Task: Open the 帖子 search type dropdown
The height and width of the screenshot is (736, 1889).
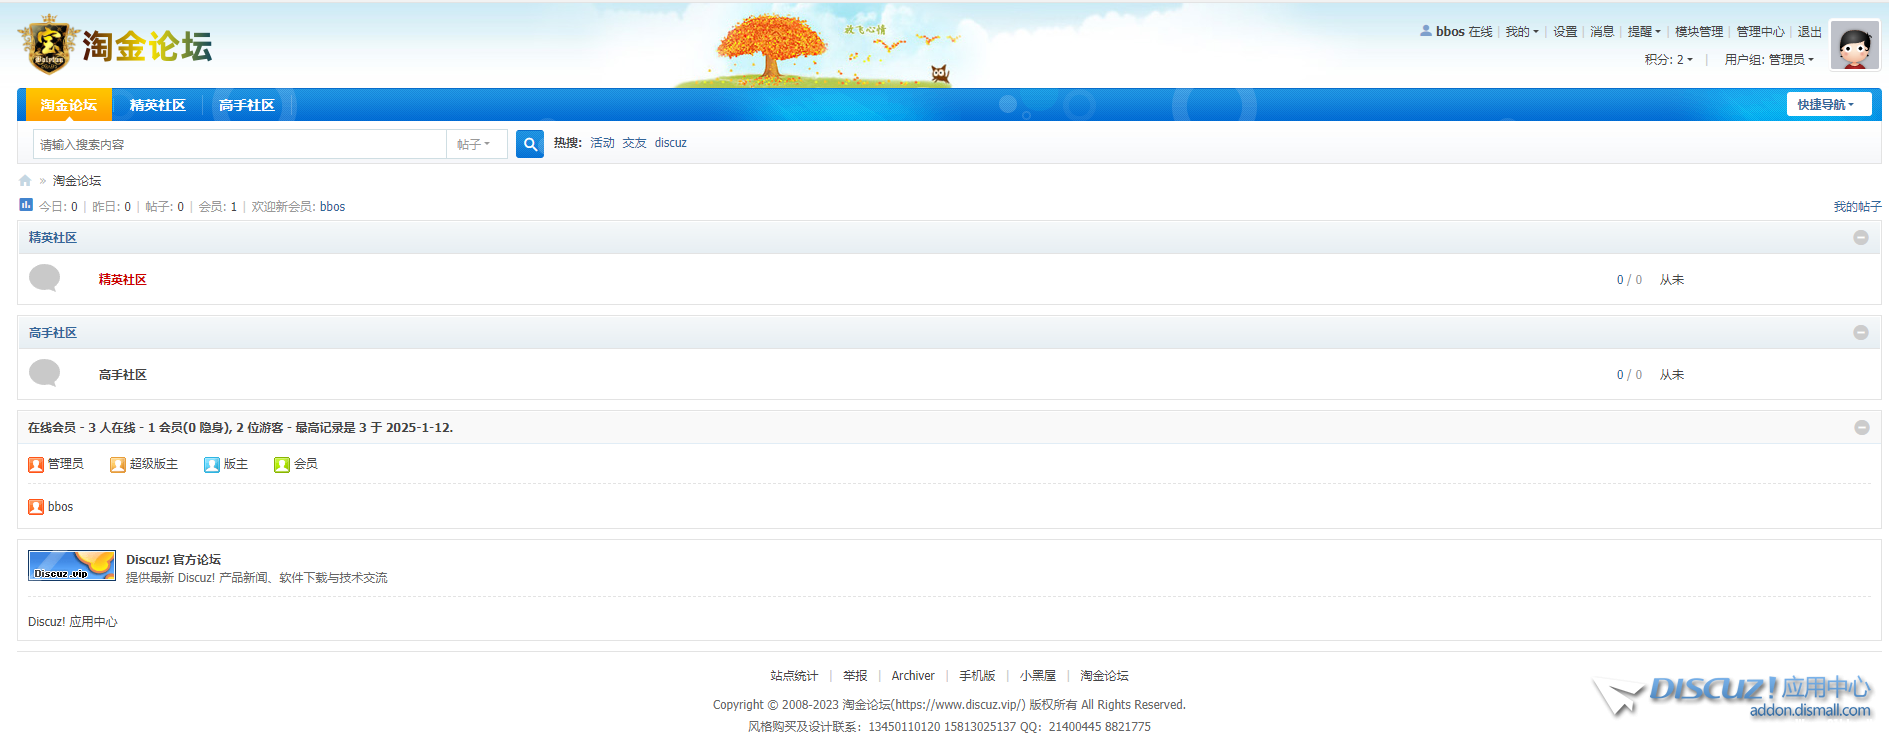Action: pos(474,144)
